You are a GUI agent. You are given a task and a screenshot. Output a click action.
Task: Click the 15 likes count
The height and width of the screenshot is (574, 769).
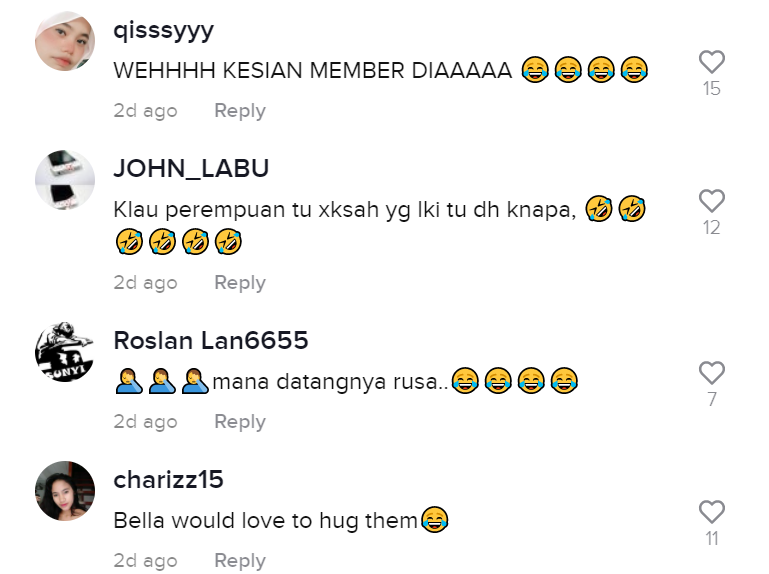pos(712,89)
